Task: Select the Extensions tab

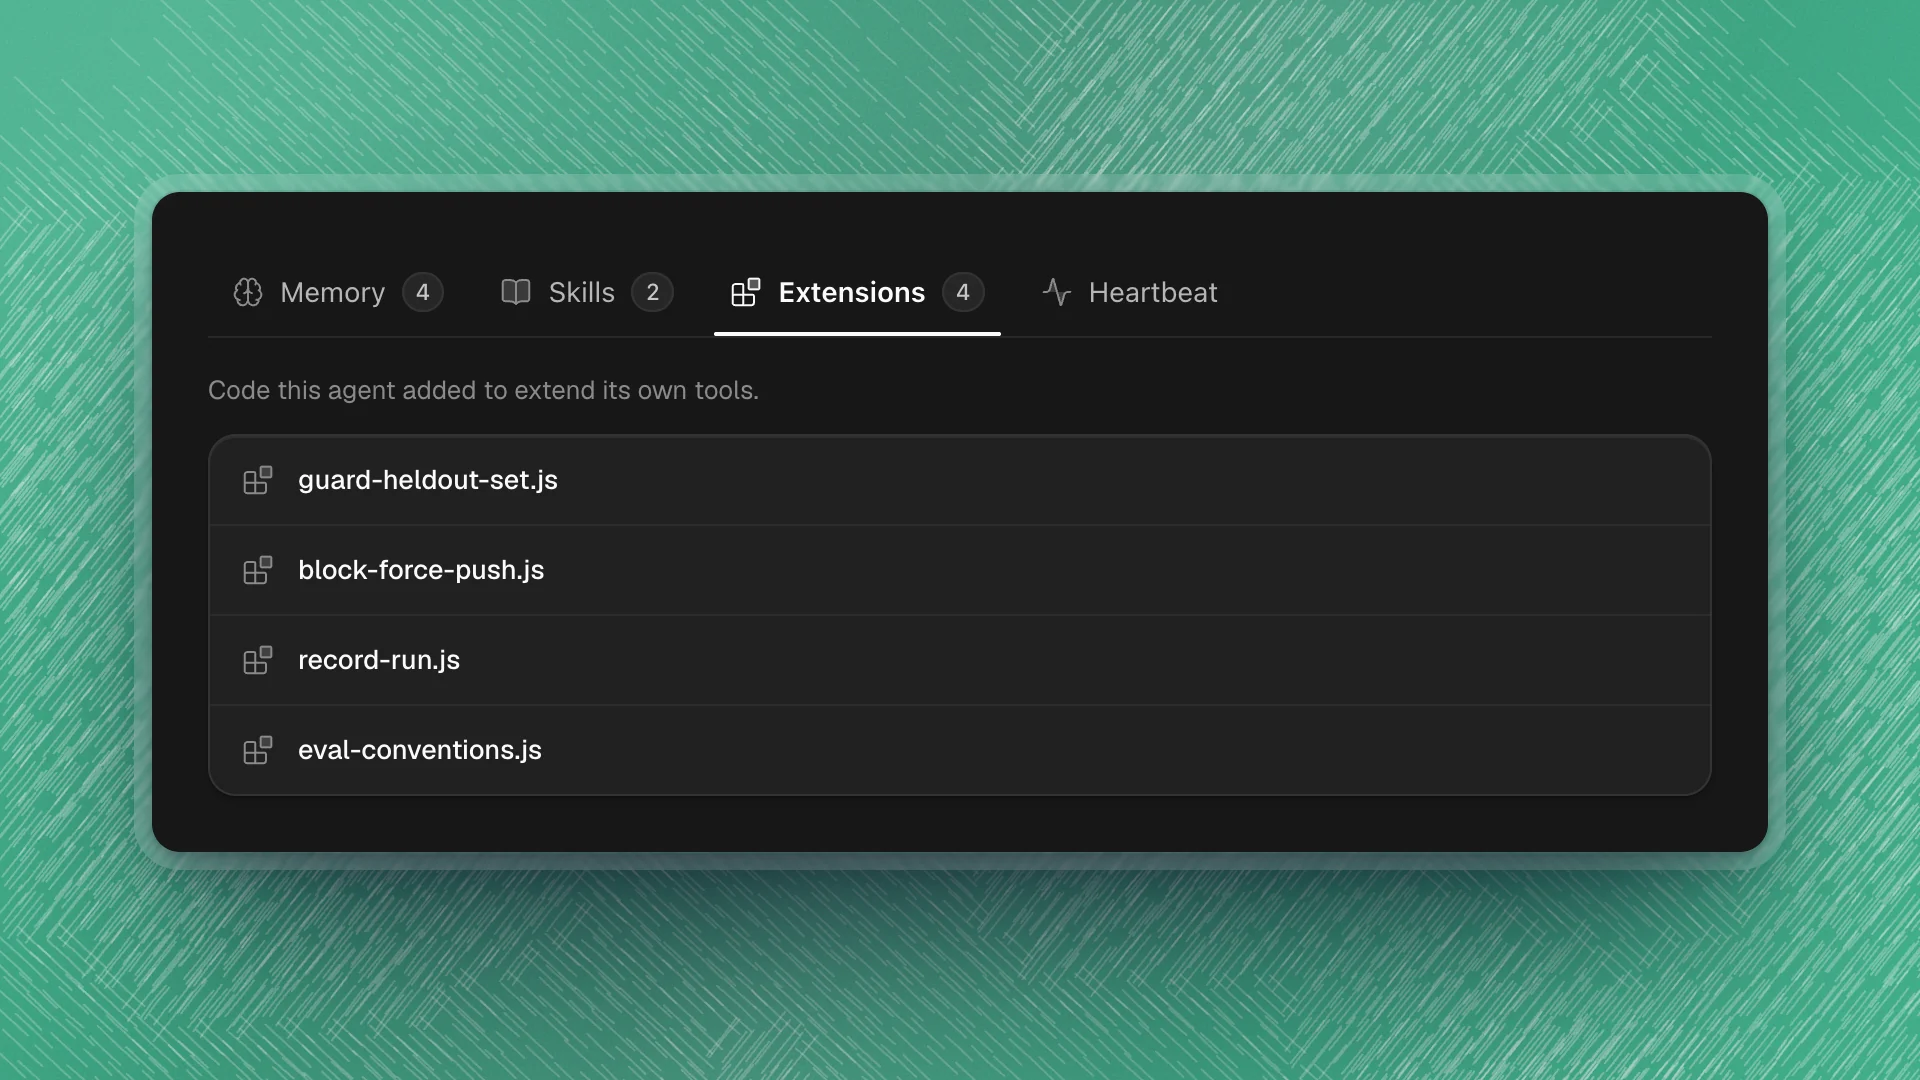Action: [x=857, y=292]
